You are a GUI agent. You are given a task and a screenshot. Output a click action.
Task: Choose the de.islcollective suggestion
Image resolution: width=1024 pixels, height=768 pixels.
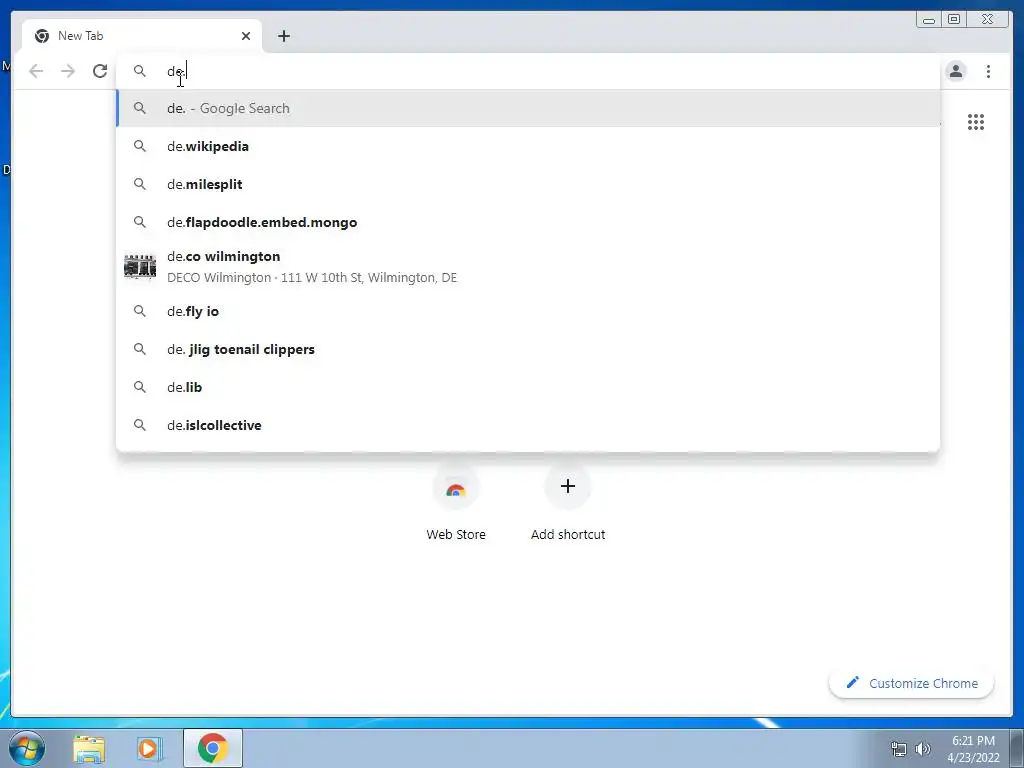pyautogui.click(x=528, y=425)
